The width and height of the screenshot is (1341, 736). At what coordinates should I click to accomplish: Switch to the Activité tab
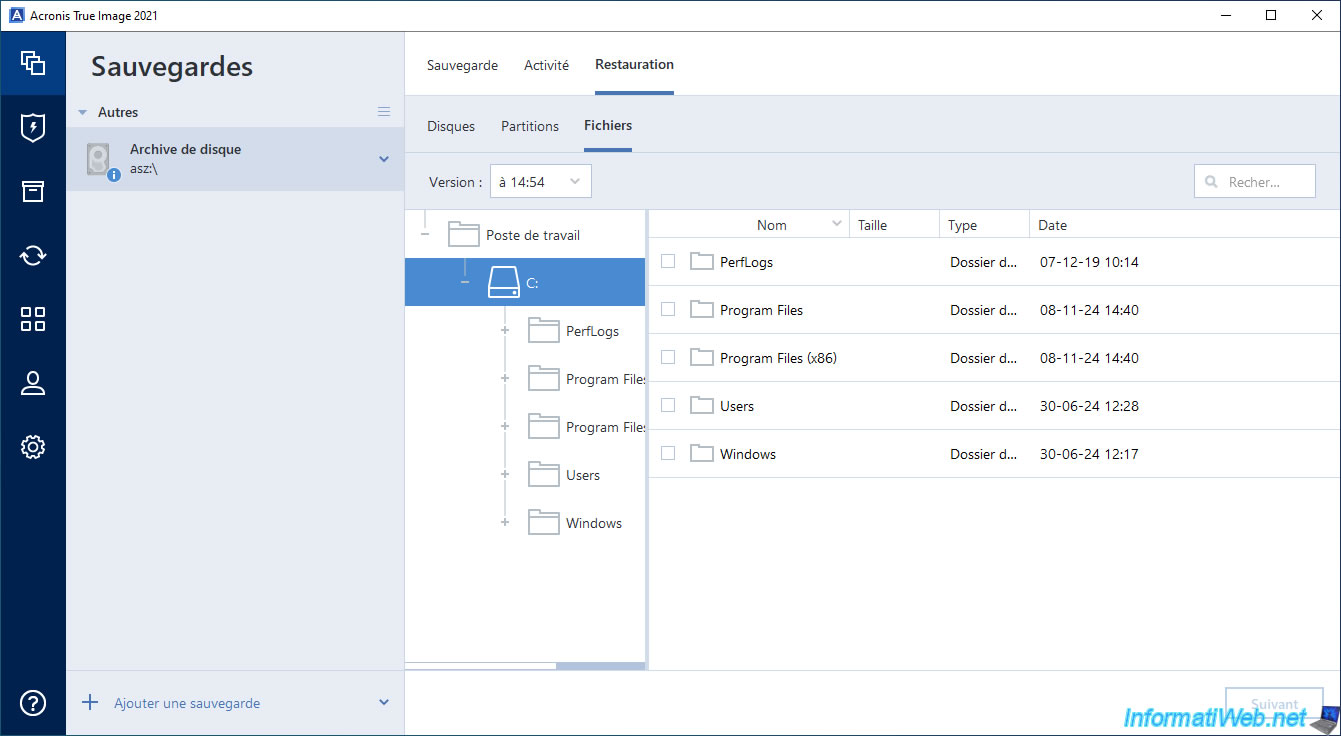click(546, 65)
